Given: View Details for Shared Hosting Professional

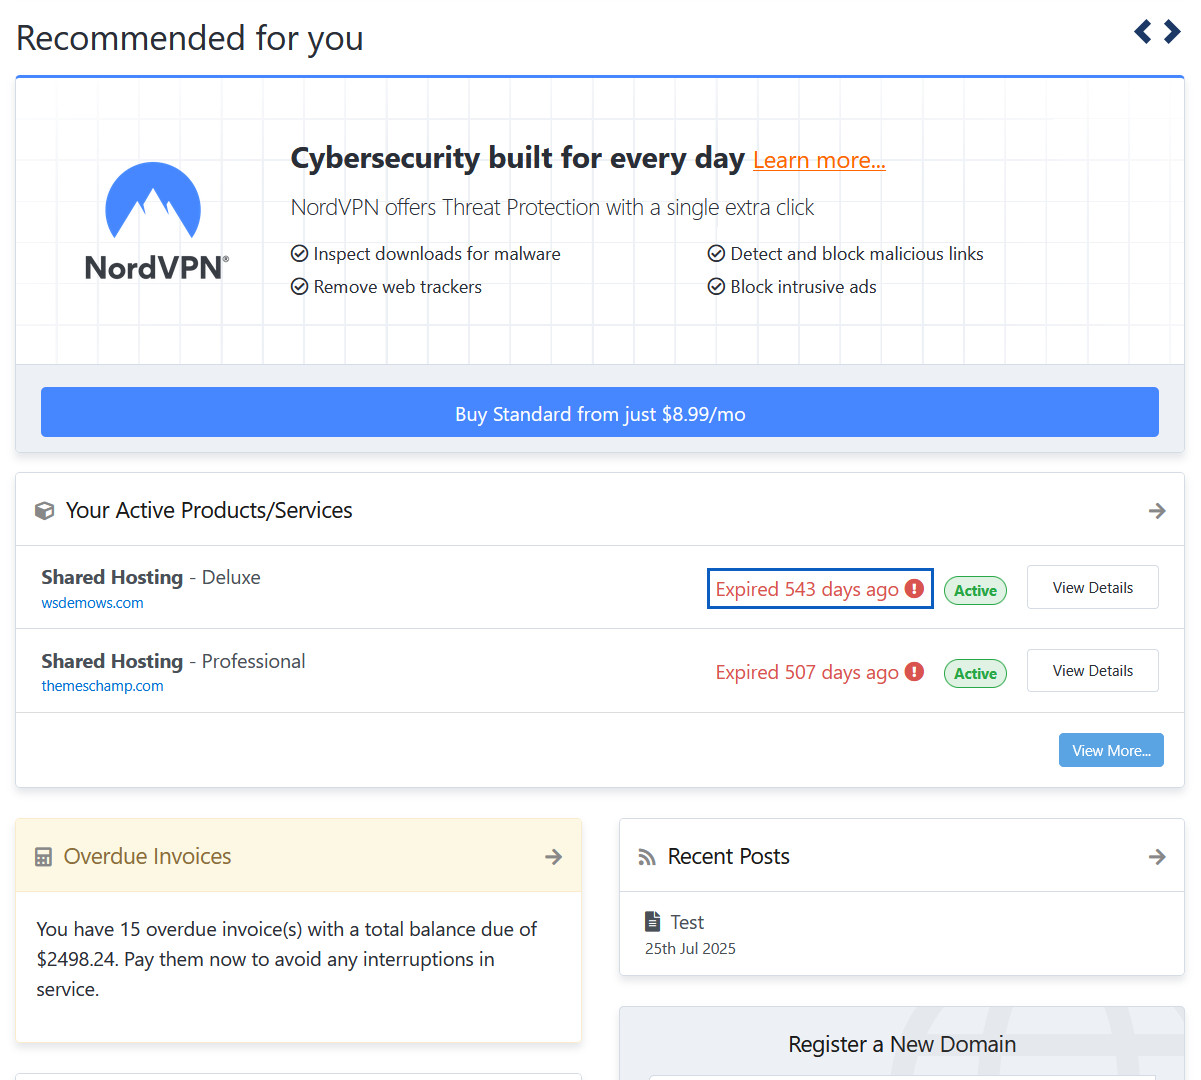Looking at the screenshot, I should [1092, 671].
